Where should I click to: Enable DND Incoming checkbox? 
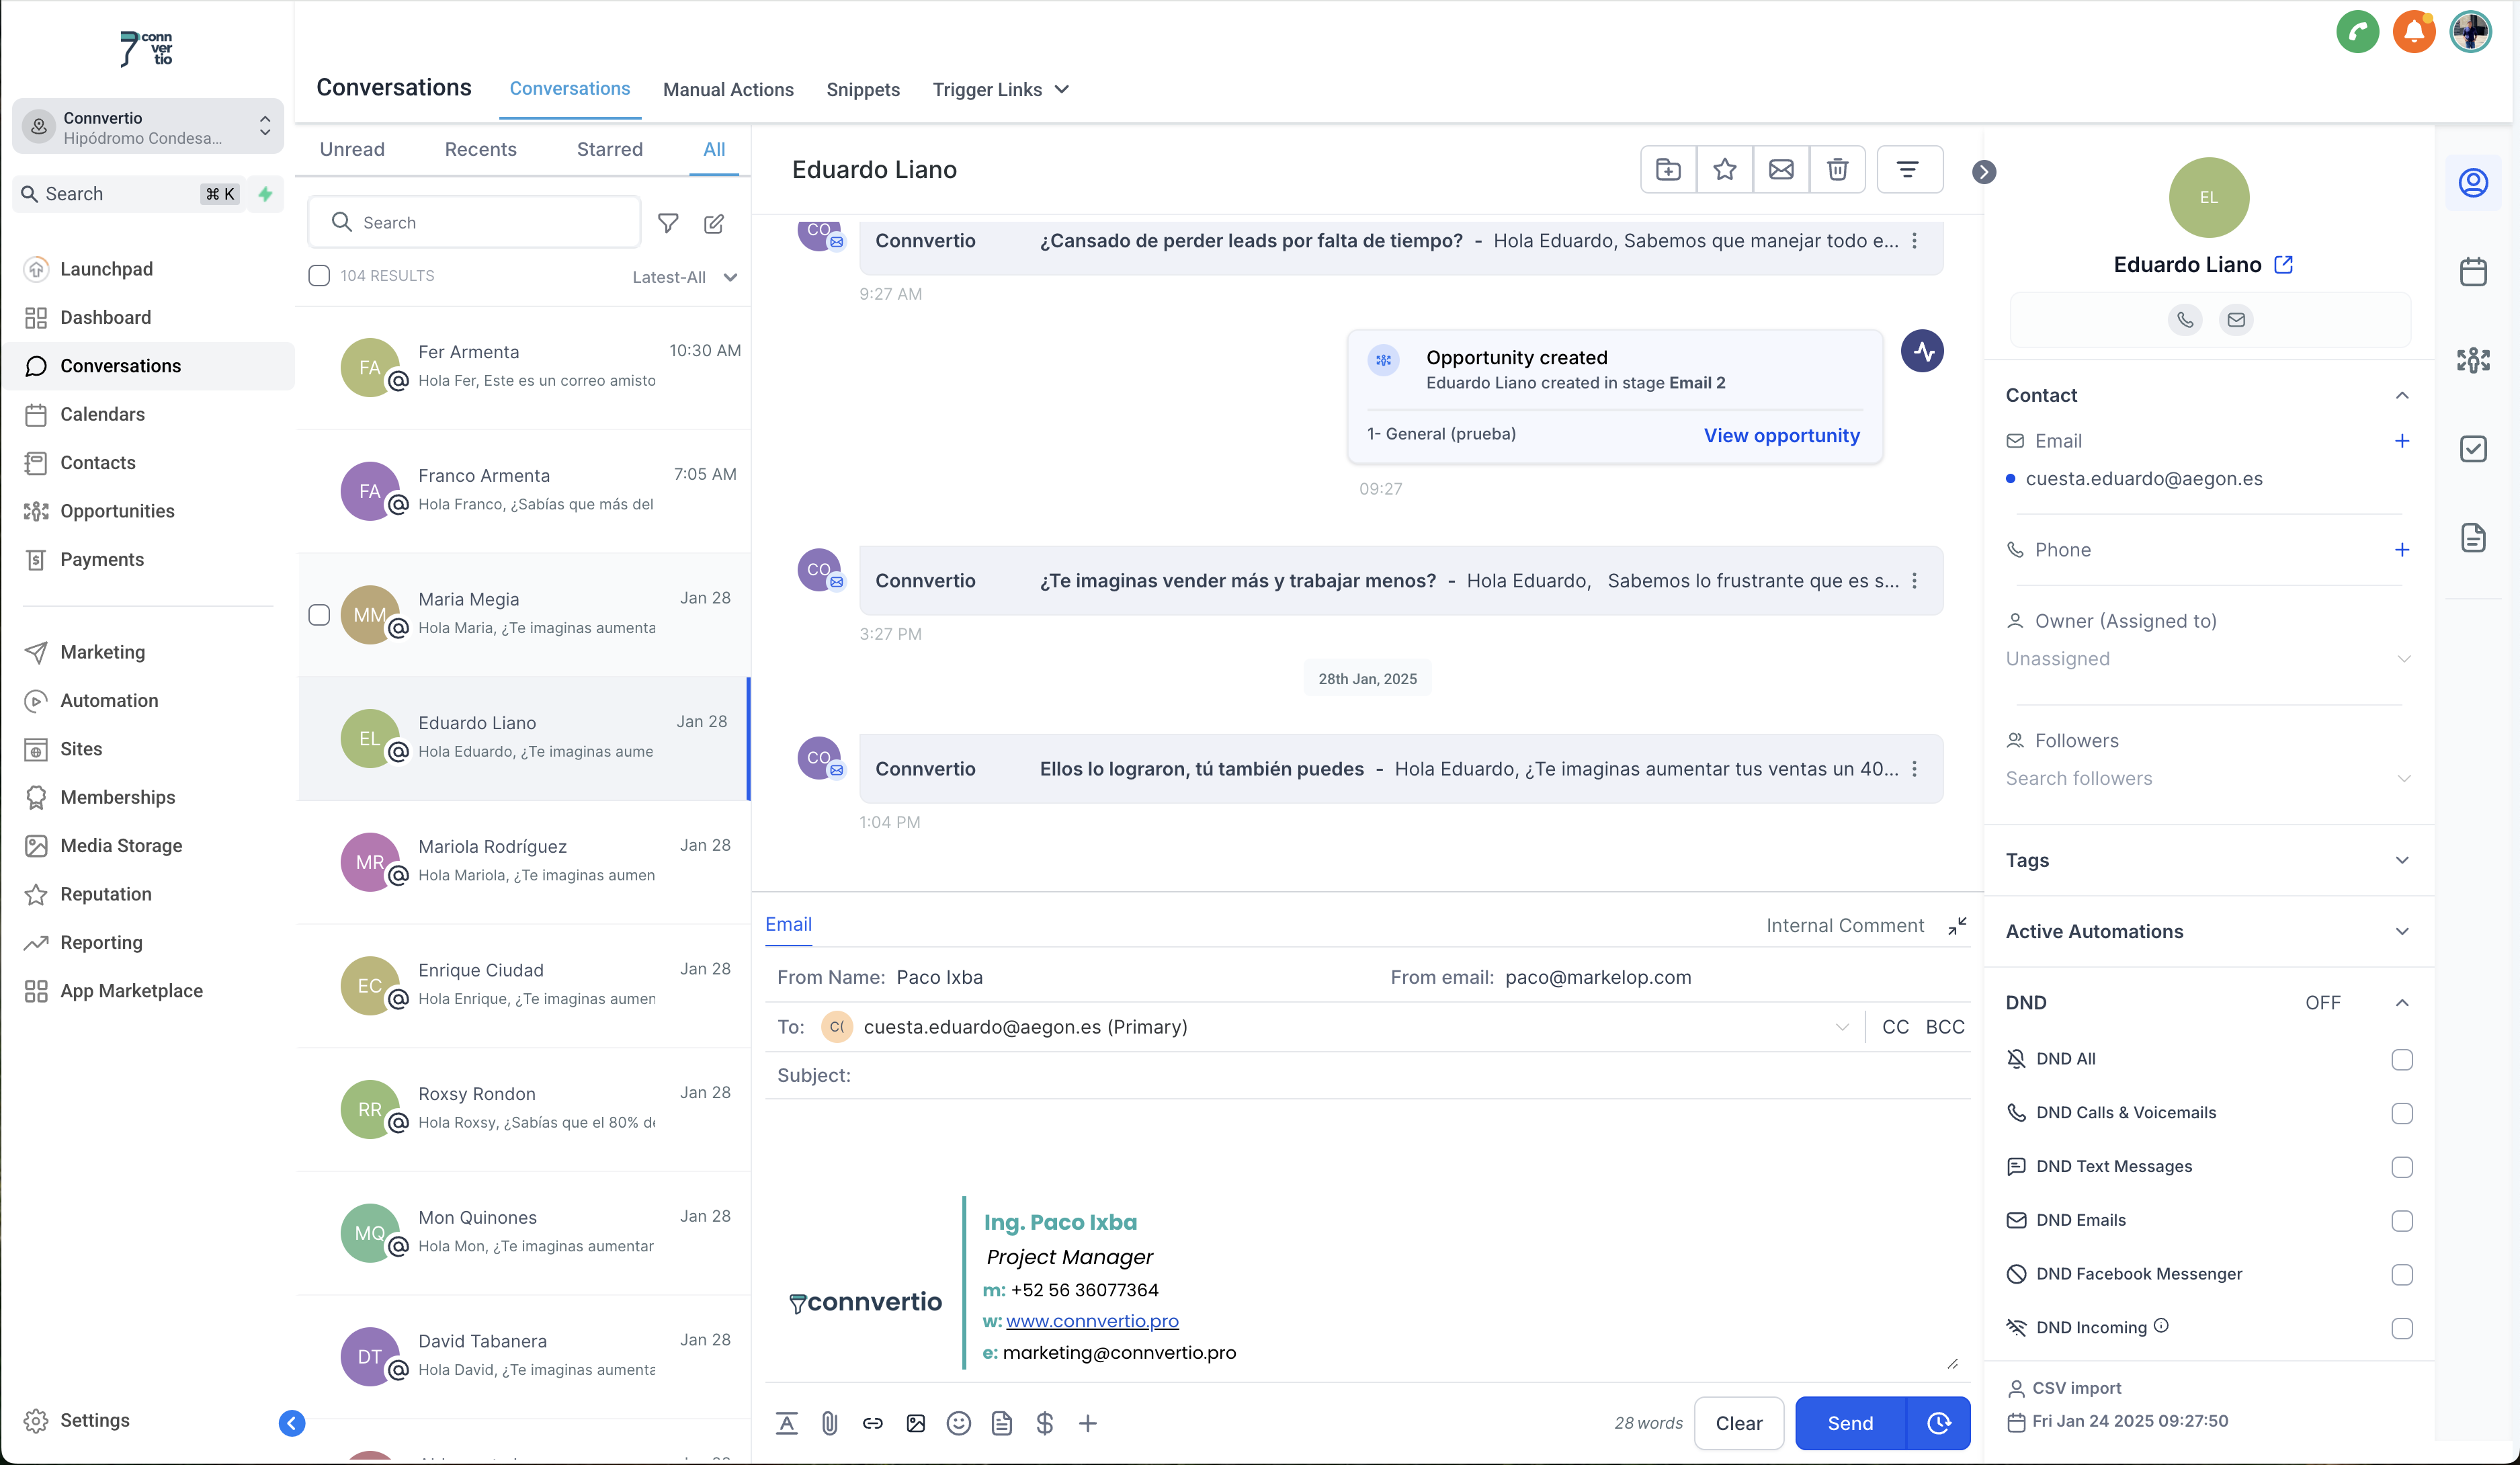tap(2402, 1329)
